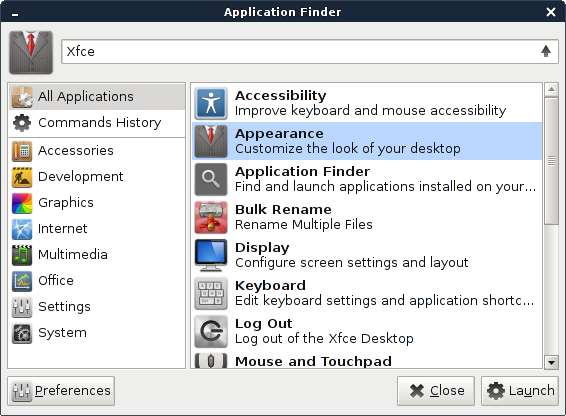The image size is (566, 416).
Task: Open the Preferences dialog
Action: (x=61, y=391)
